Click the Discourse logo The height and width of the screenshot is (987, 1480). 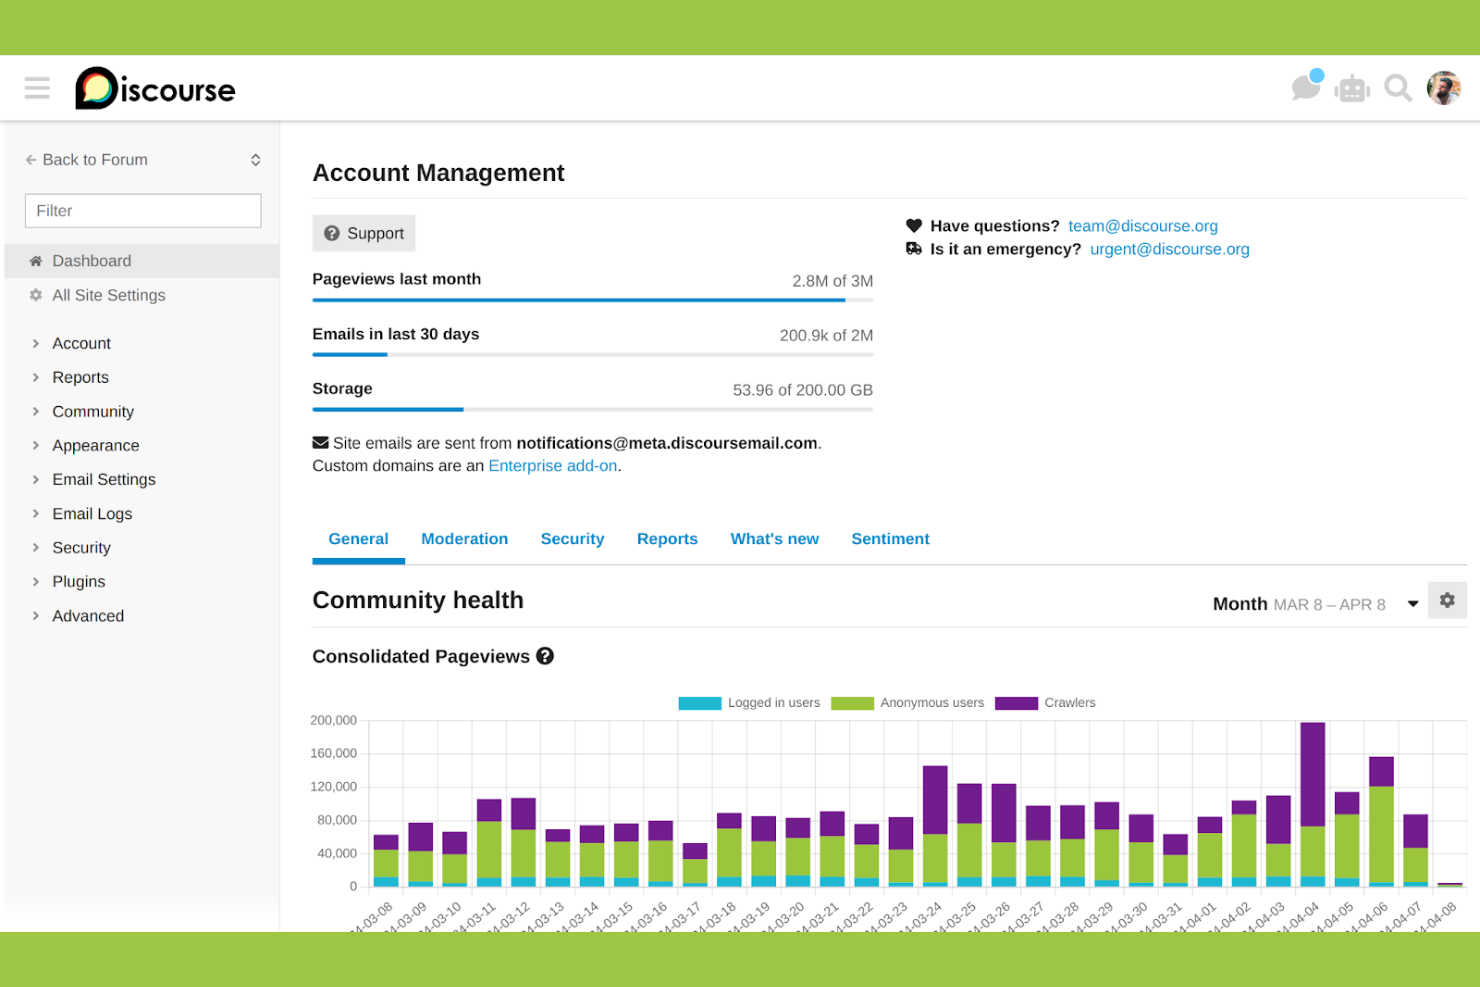click(155, 89)
